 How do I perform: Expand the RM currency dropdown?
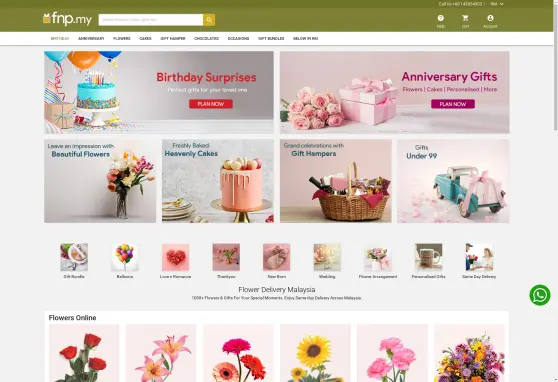(497, 4)
